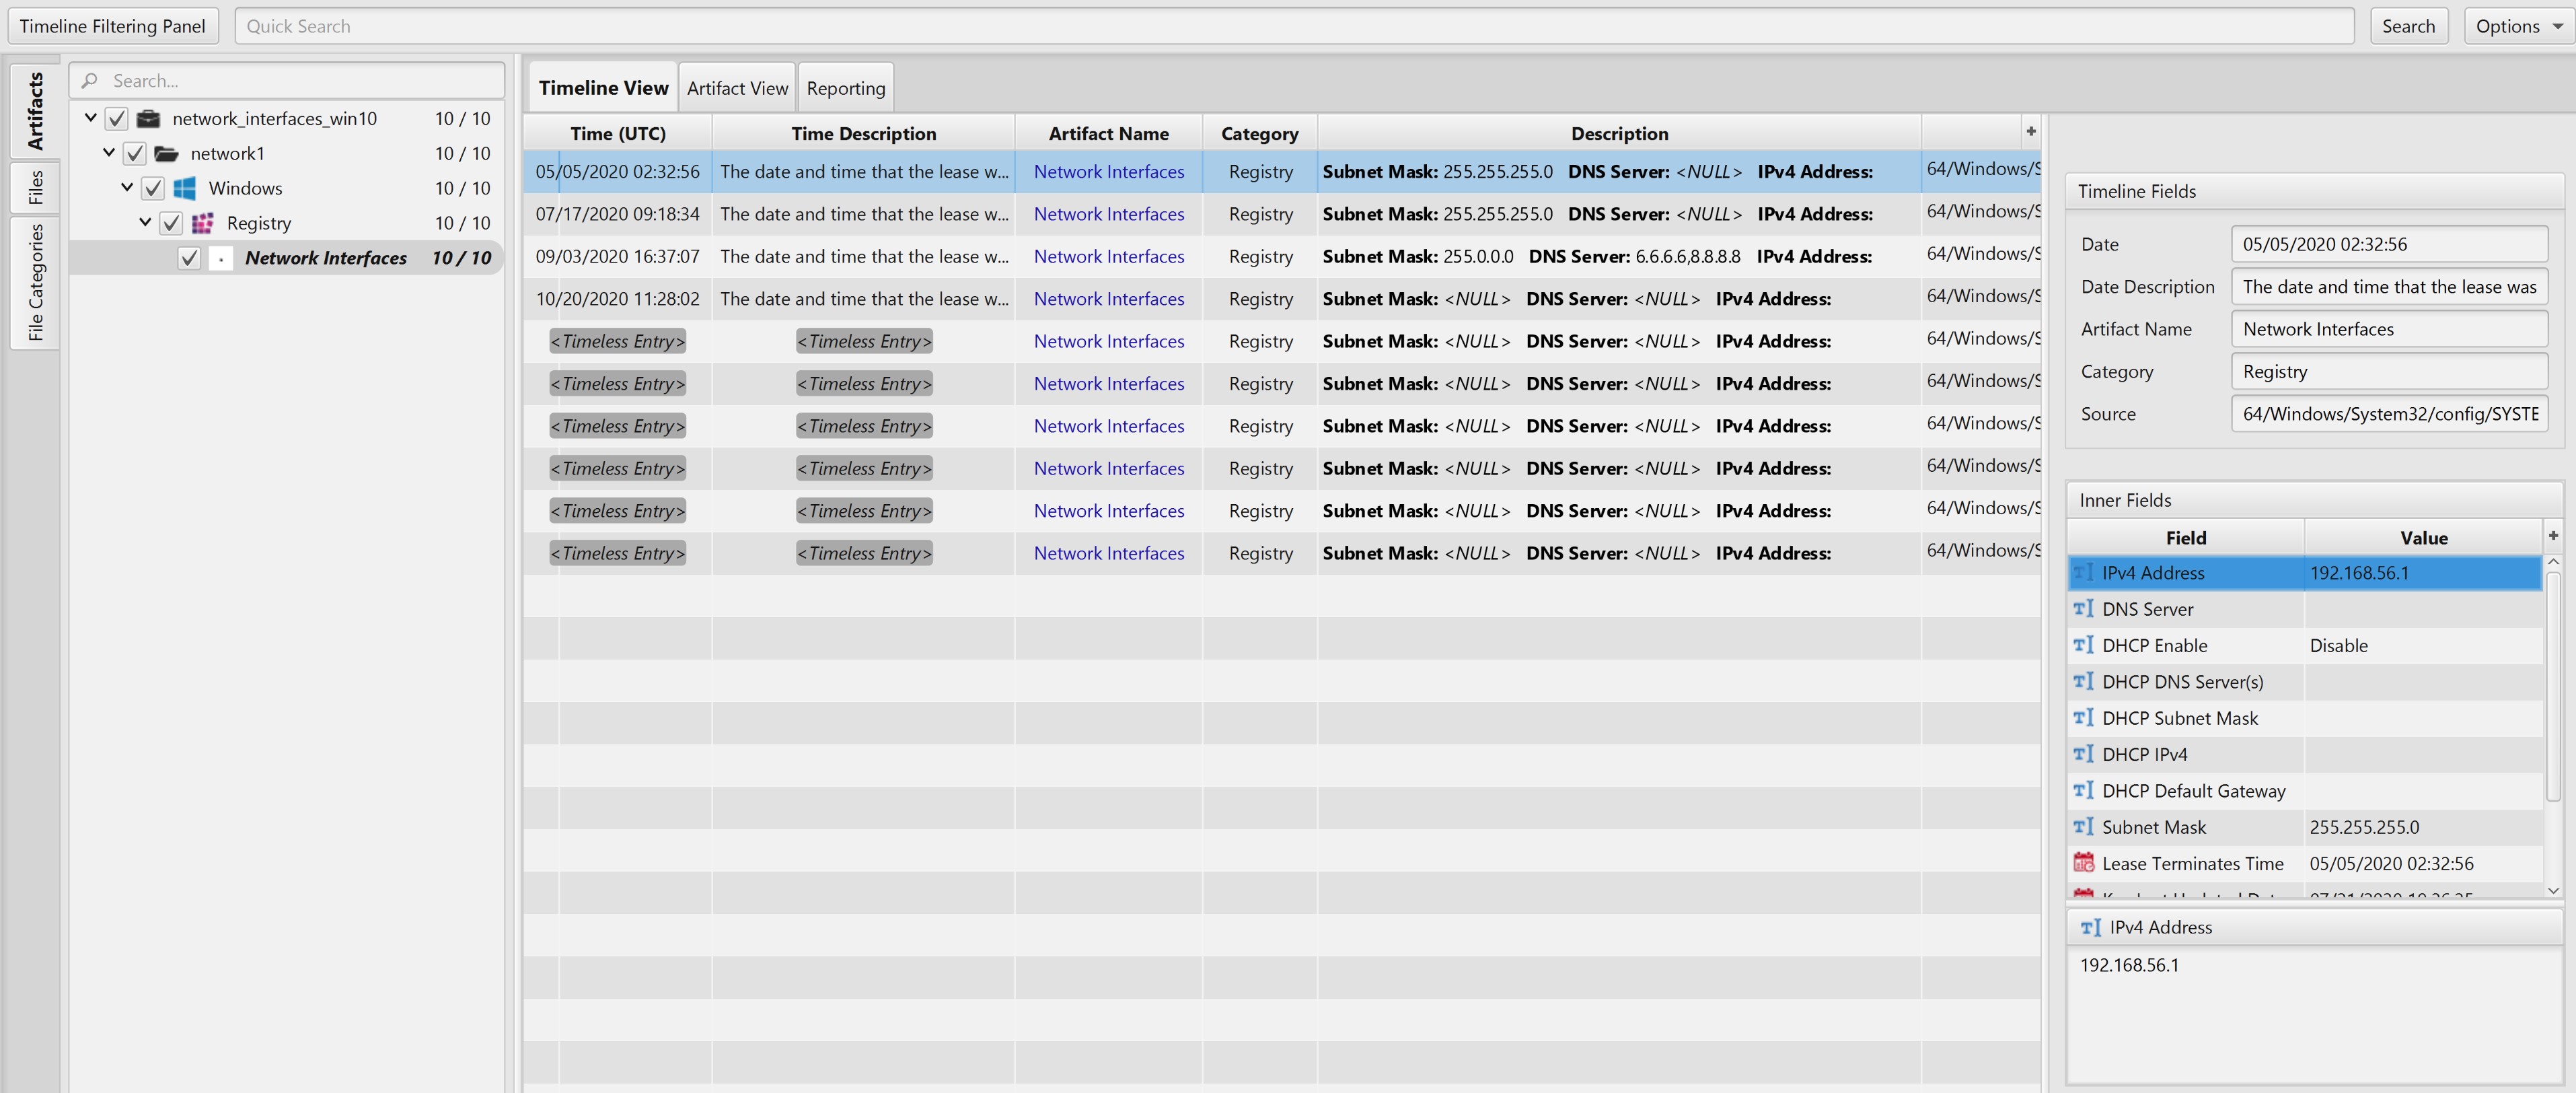The image size is (2576, 1093).
Task: Click the Inner Fields vertical scrollbar down arrow
Action: [2553, 890]
